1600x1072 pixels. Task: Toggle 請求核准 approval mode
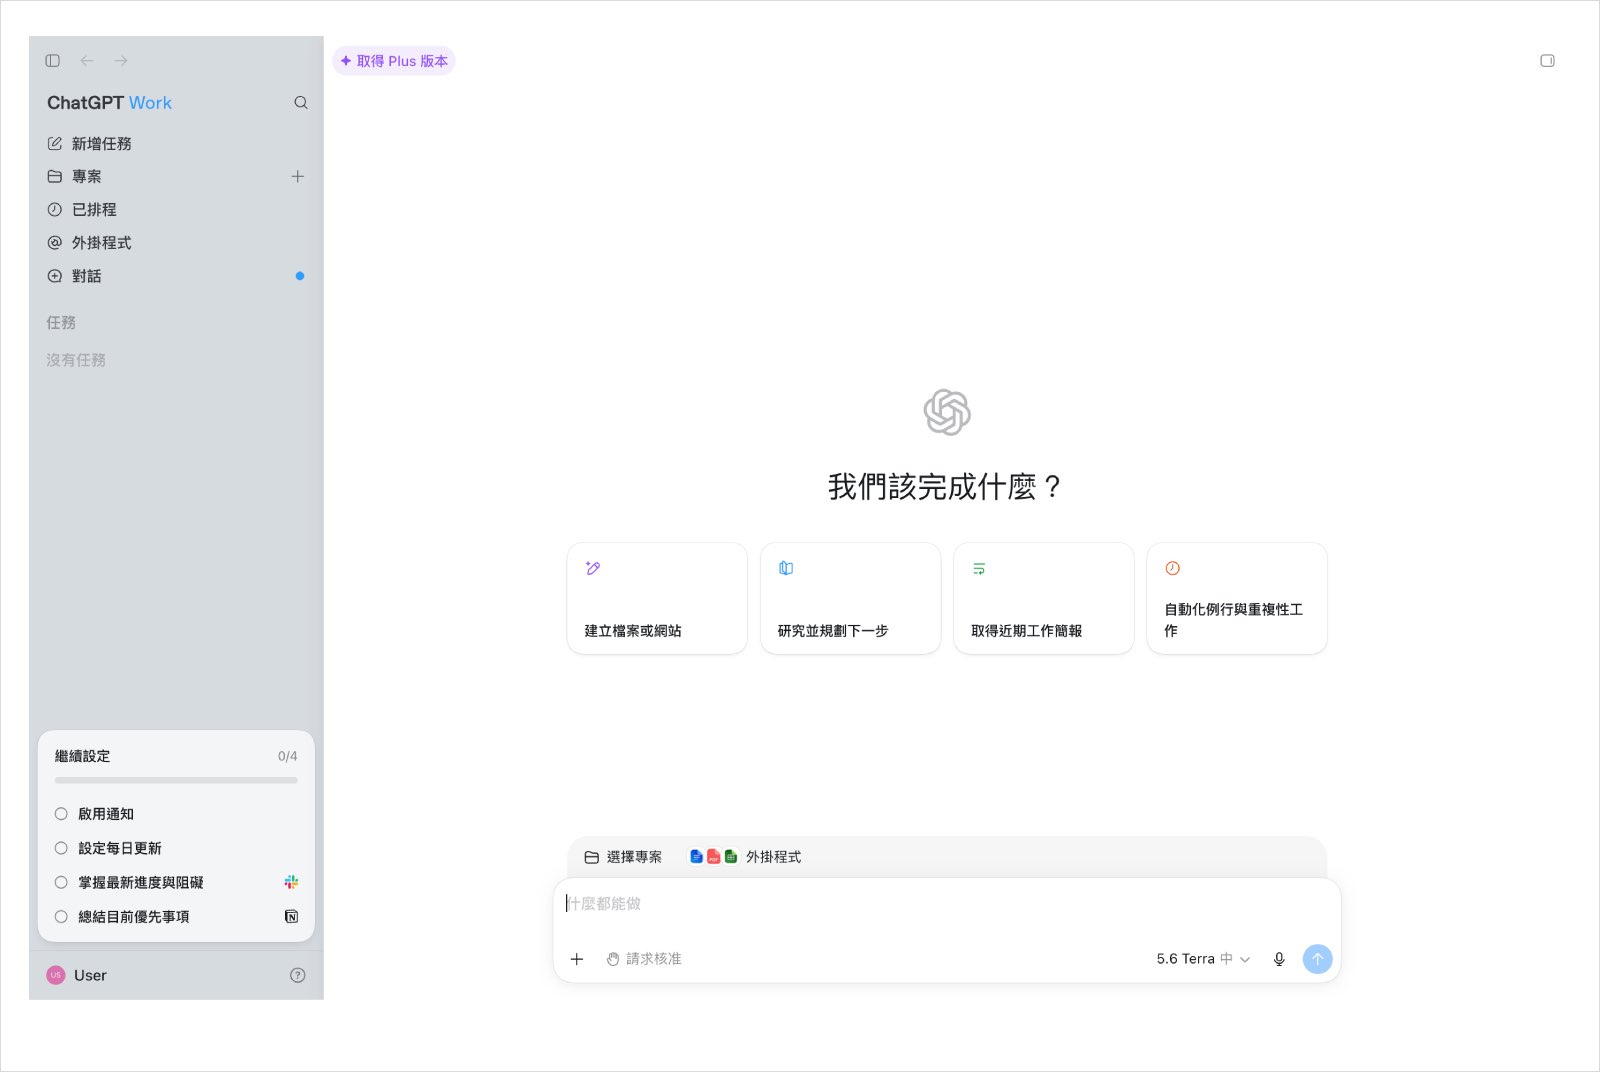(644, 959)
